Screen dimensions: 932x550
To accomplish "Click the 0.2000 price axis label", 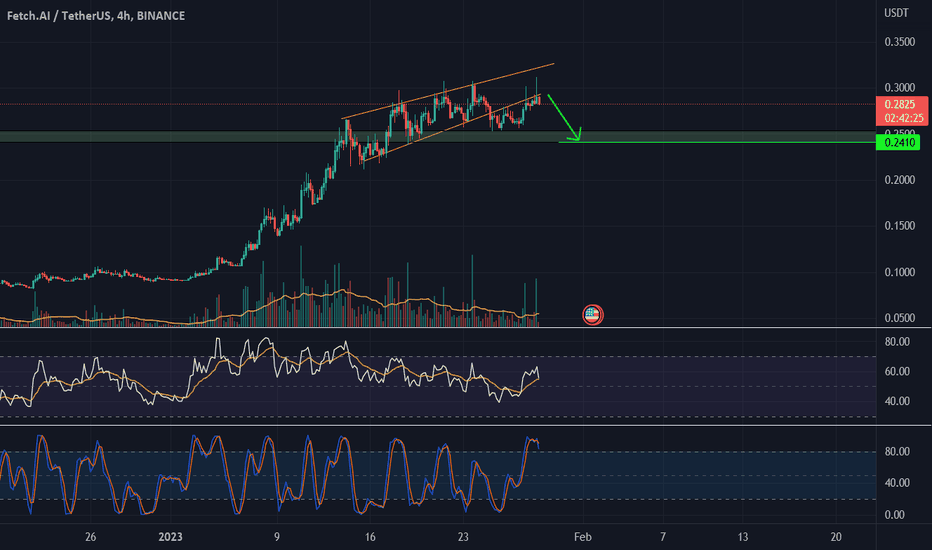I will point(899,180).
